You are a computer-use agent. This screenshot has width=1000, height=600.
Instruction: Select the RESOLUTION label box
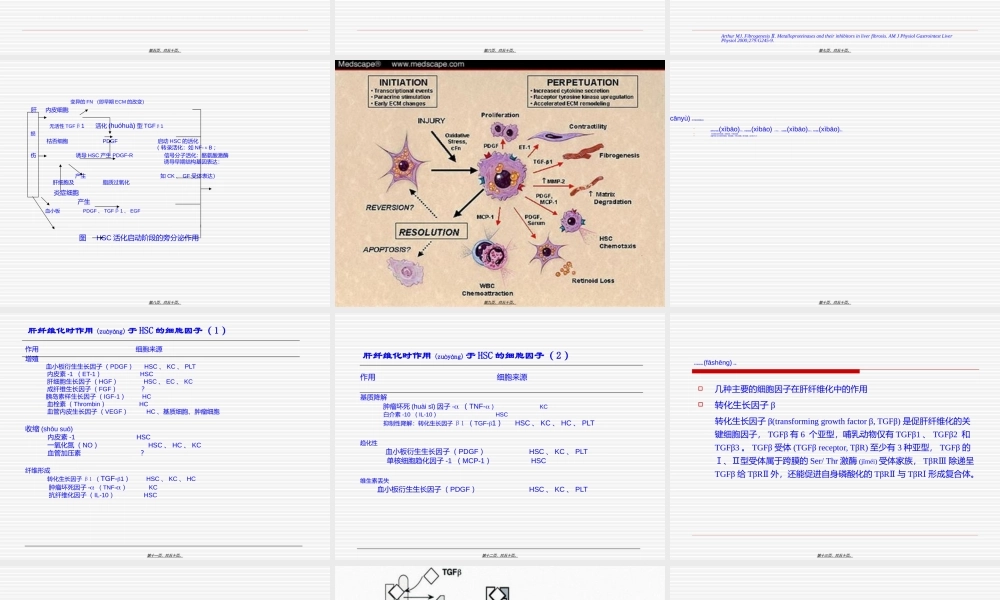click(430, 231)
